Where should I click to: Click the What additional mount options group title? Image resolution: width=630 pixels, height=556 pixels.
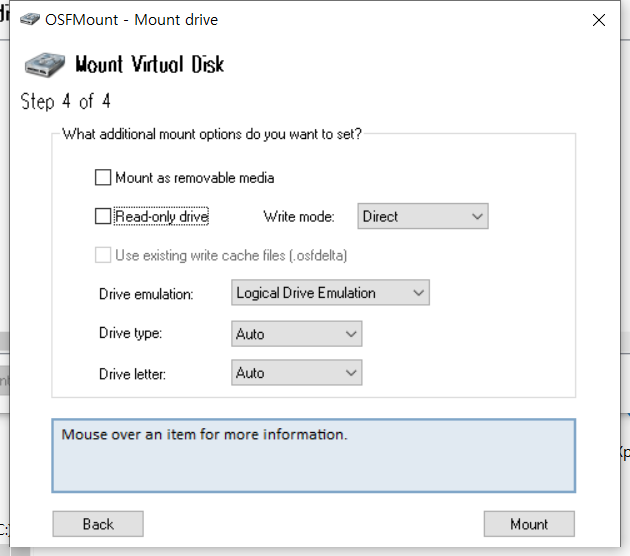point(212,134)
